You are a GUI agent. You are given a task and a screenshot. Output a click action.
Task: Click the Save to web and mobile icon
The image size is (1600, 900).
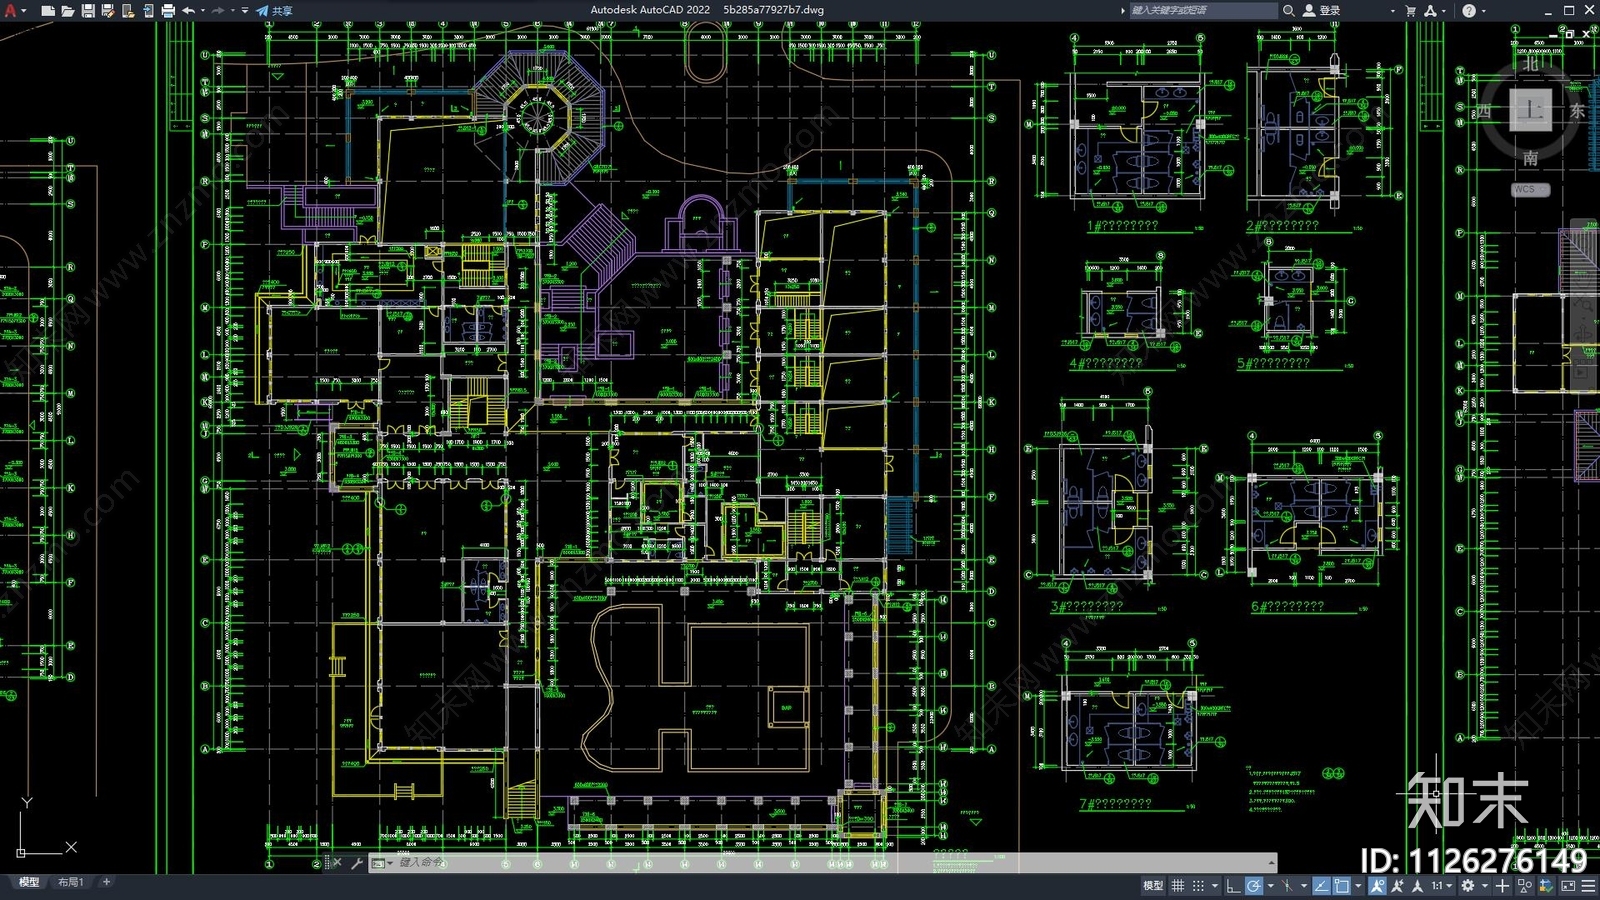(147, 10)
